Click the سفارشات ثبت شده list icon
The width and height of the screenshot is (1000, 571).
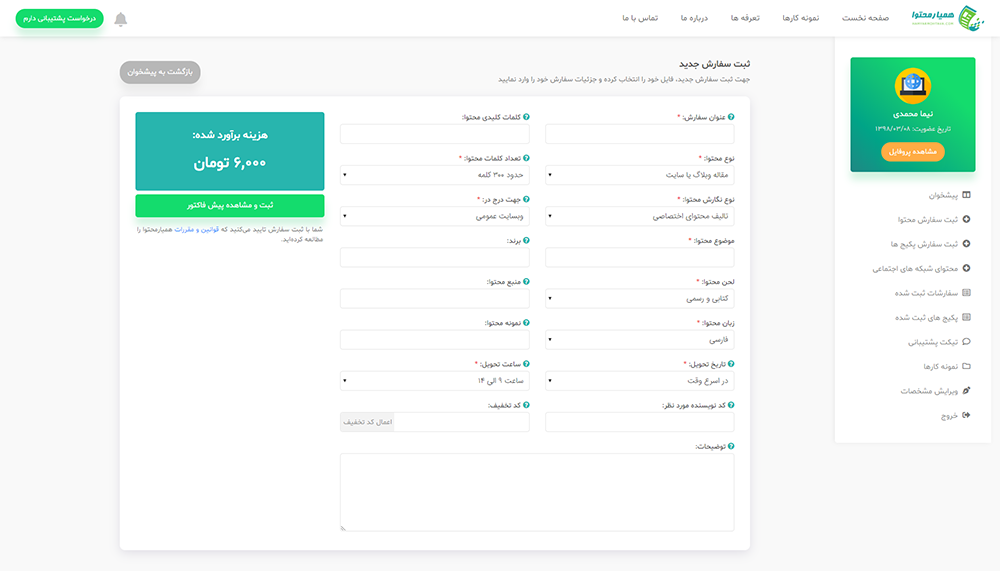966,293
